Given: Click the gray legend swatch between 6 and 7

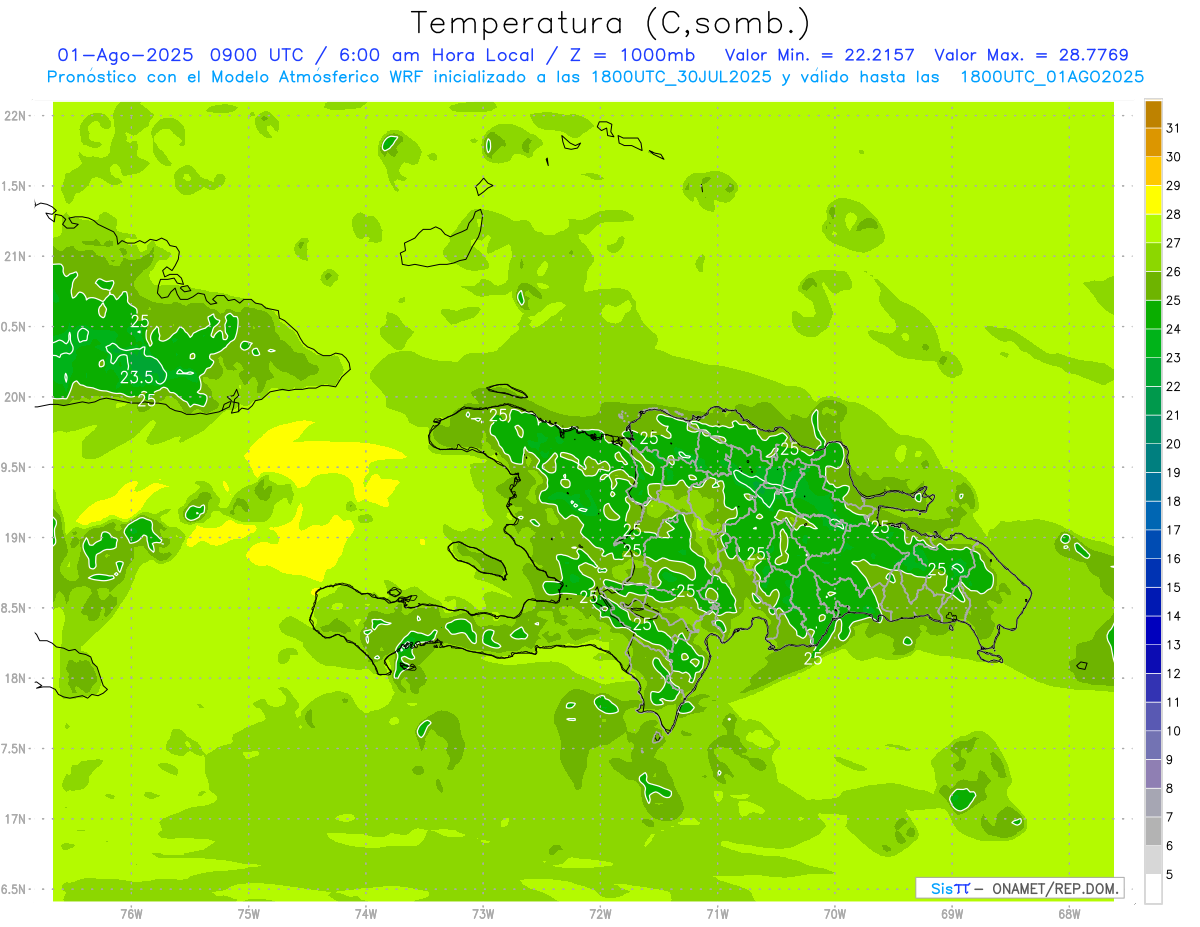Looking at the screenshot, I should tap(1153, 831).
